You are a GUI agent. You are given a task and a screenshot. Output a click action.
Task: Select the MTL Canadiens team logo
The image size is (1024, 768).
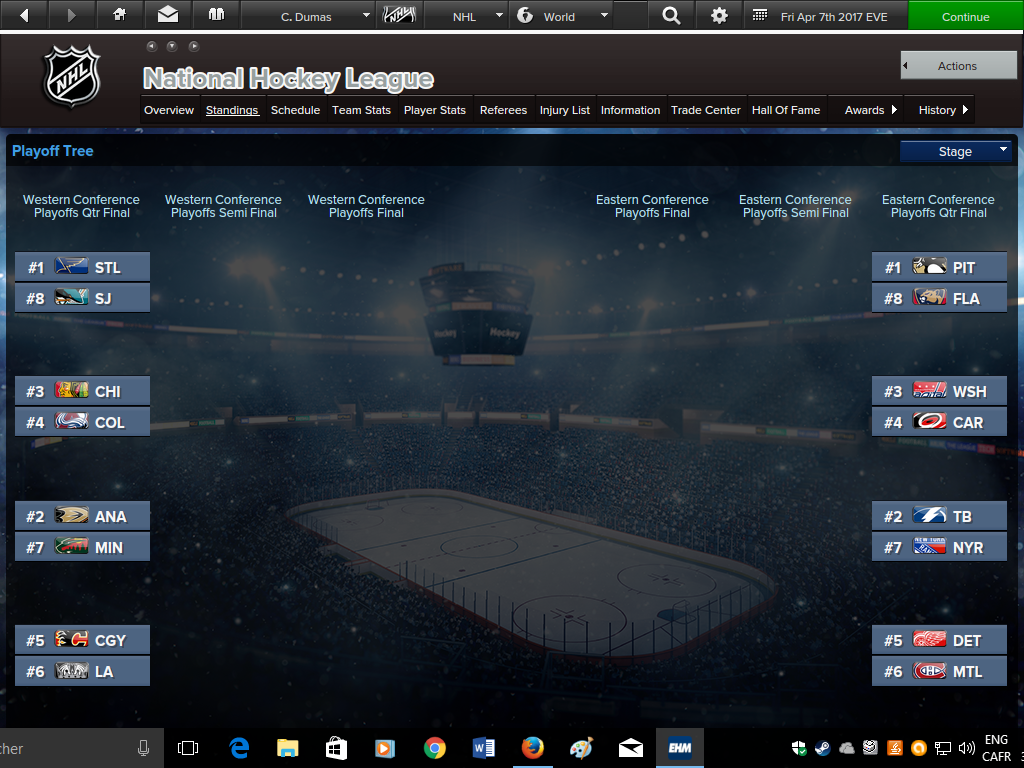[x=929, y=671]
